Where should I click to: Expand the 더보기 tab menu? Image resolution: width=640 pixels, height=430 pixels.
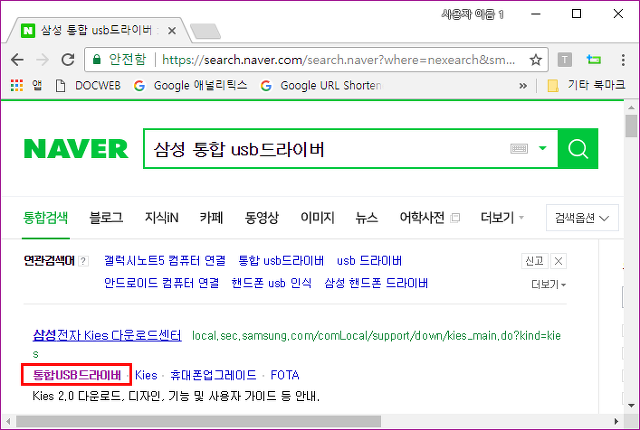[502, 218]
